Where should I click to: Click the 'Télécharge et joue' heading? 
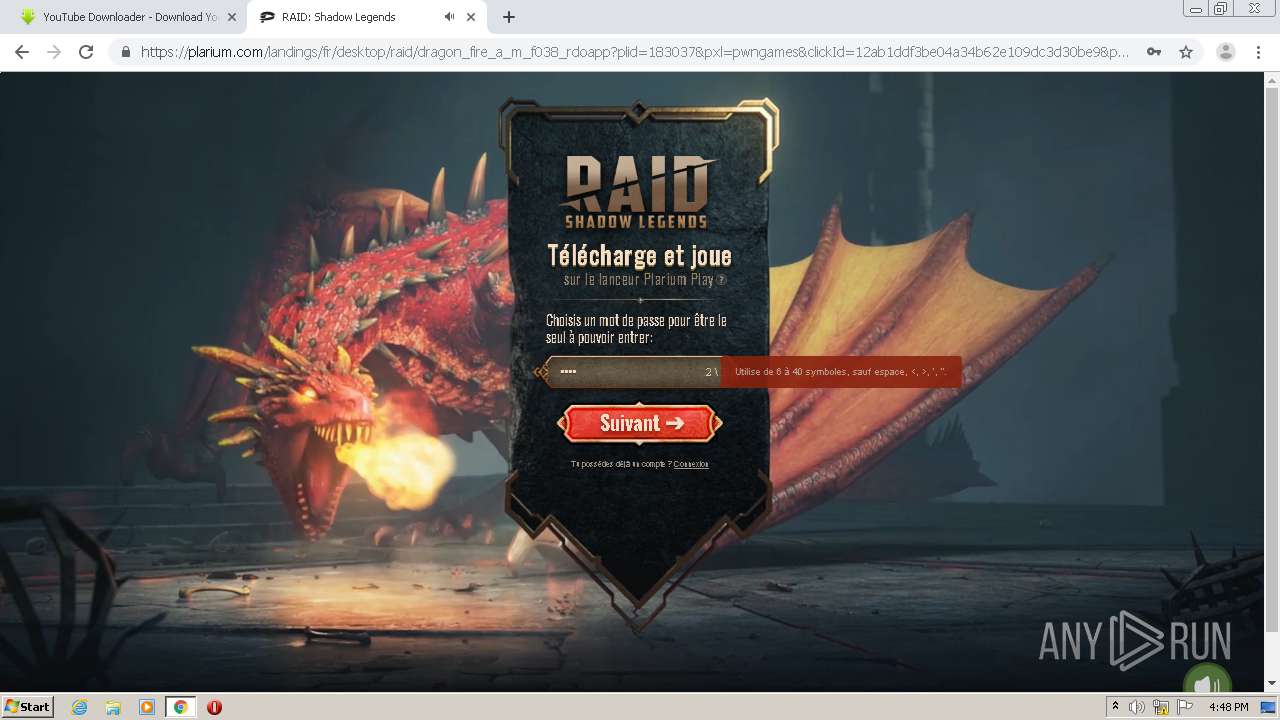pos(639,255)
